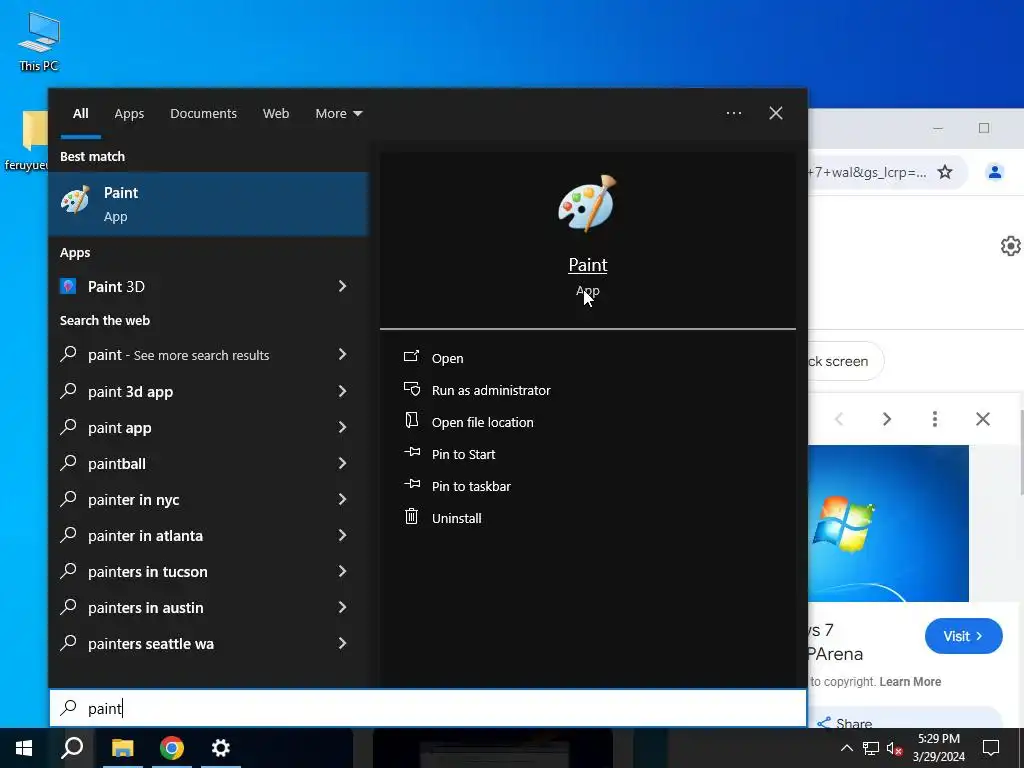Click the Pin to taskbar pin icon
The image size is (1024, 768).
point(412,484)
